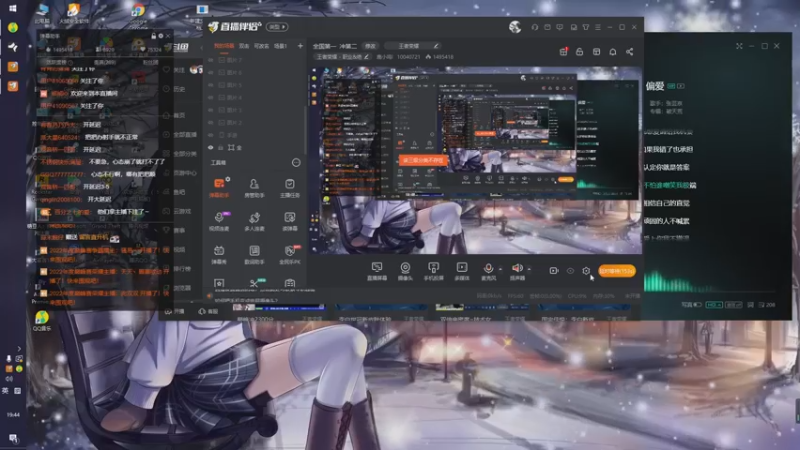
Task: Open the QQ音乐 desktop shortcut
Action: [42, 321]
